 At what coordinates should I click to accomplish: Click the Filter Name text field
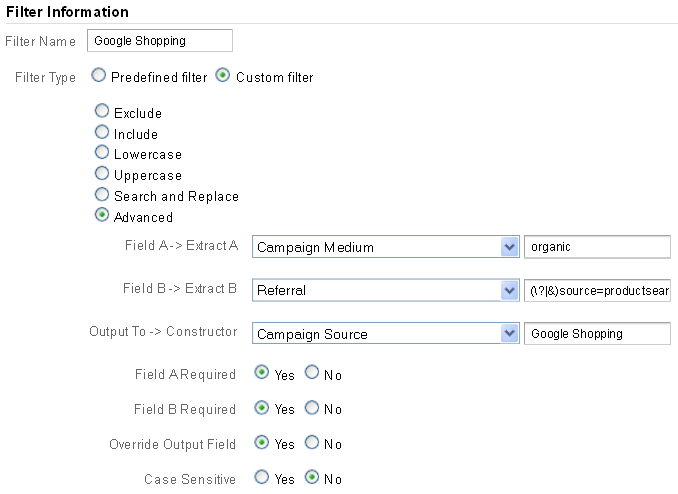[160, 40]
